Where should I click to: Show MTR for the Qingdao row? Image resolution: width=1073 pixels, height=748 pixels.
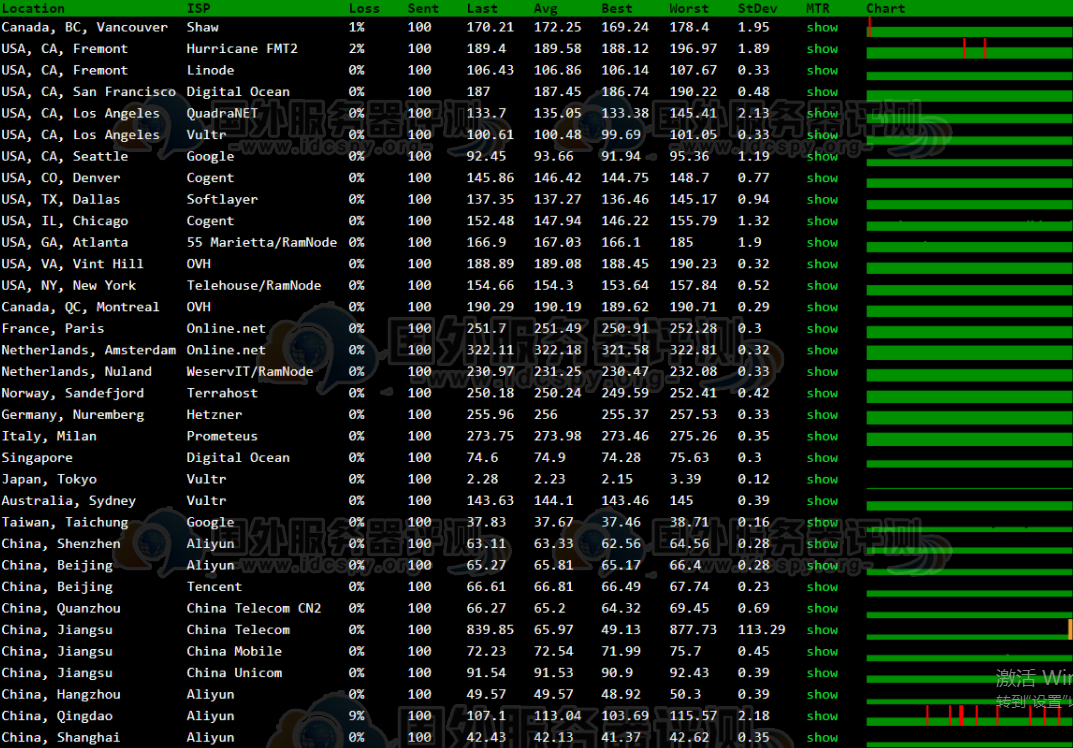(x=822, y=716)
